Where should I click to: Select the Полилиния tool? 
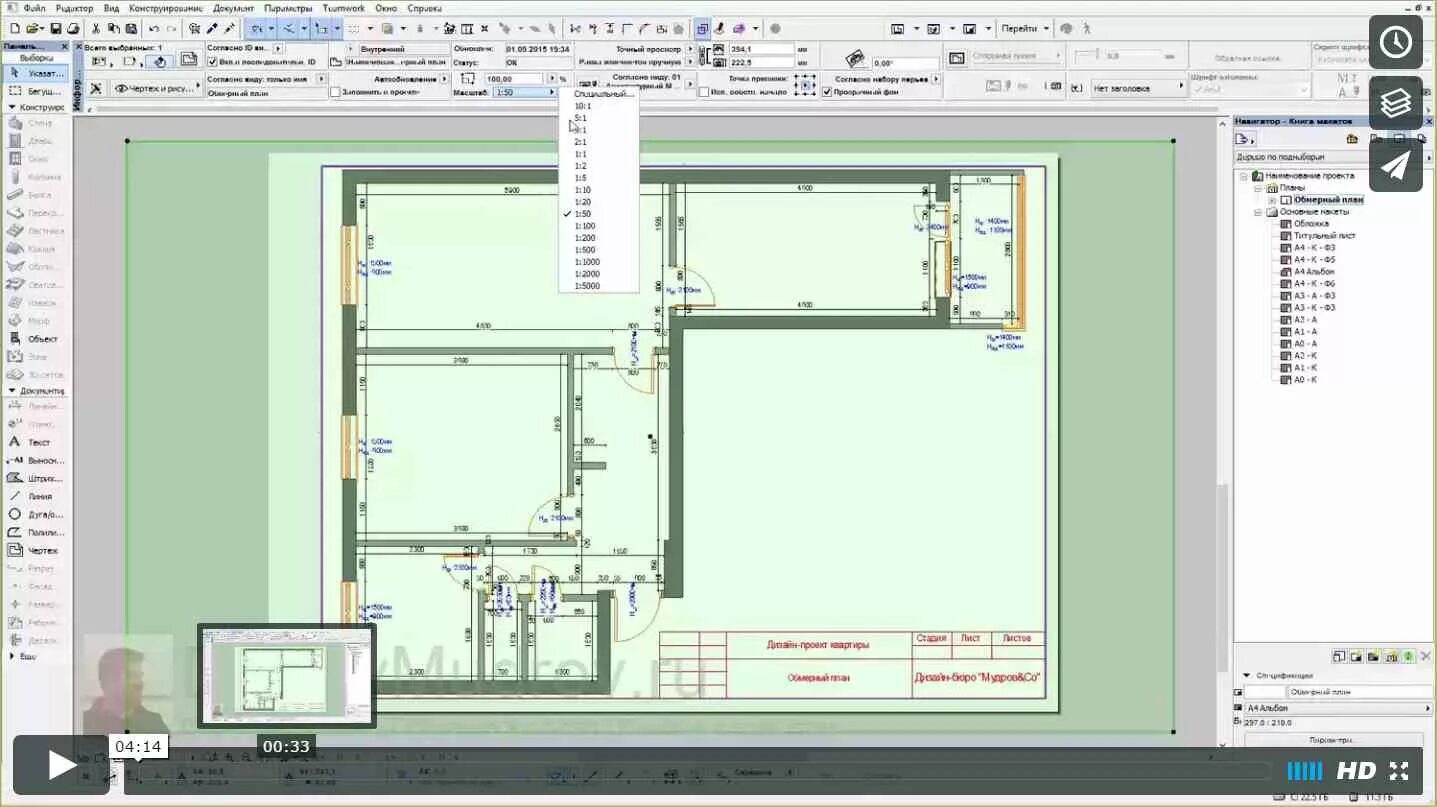tap(35, 532)
